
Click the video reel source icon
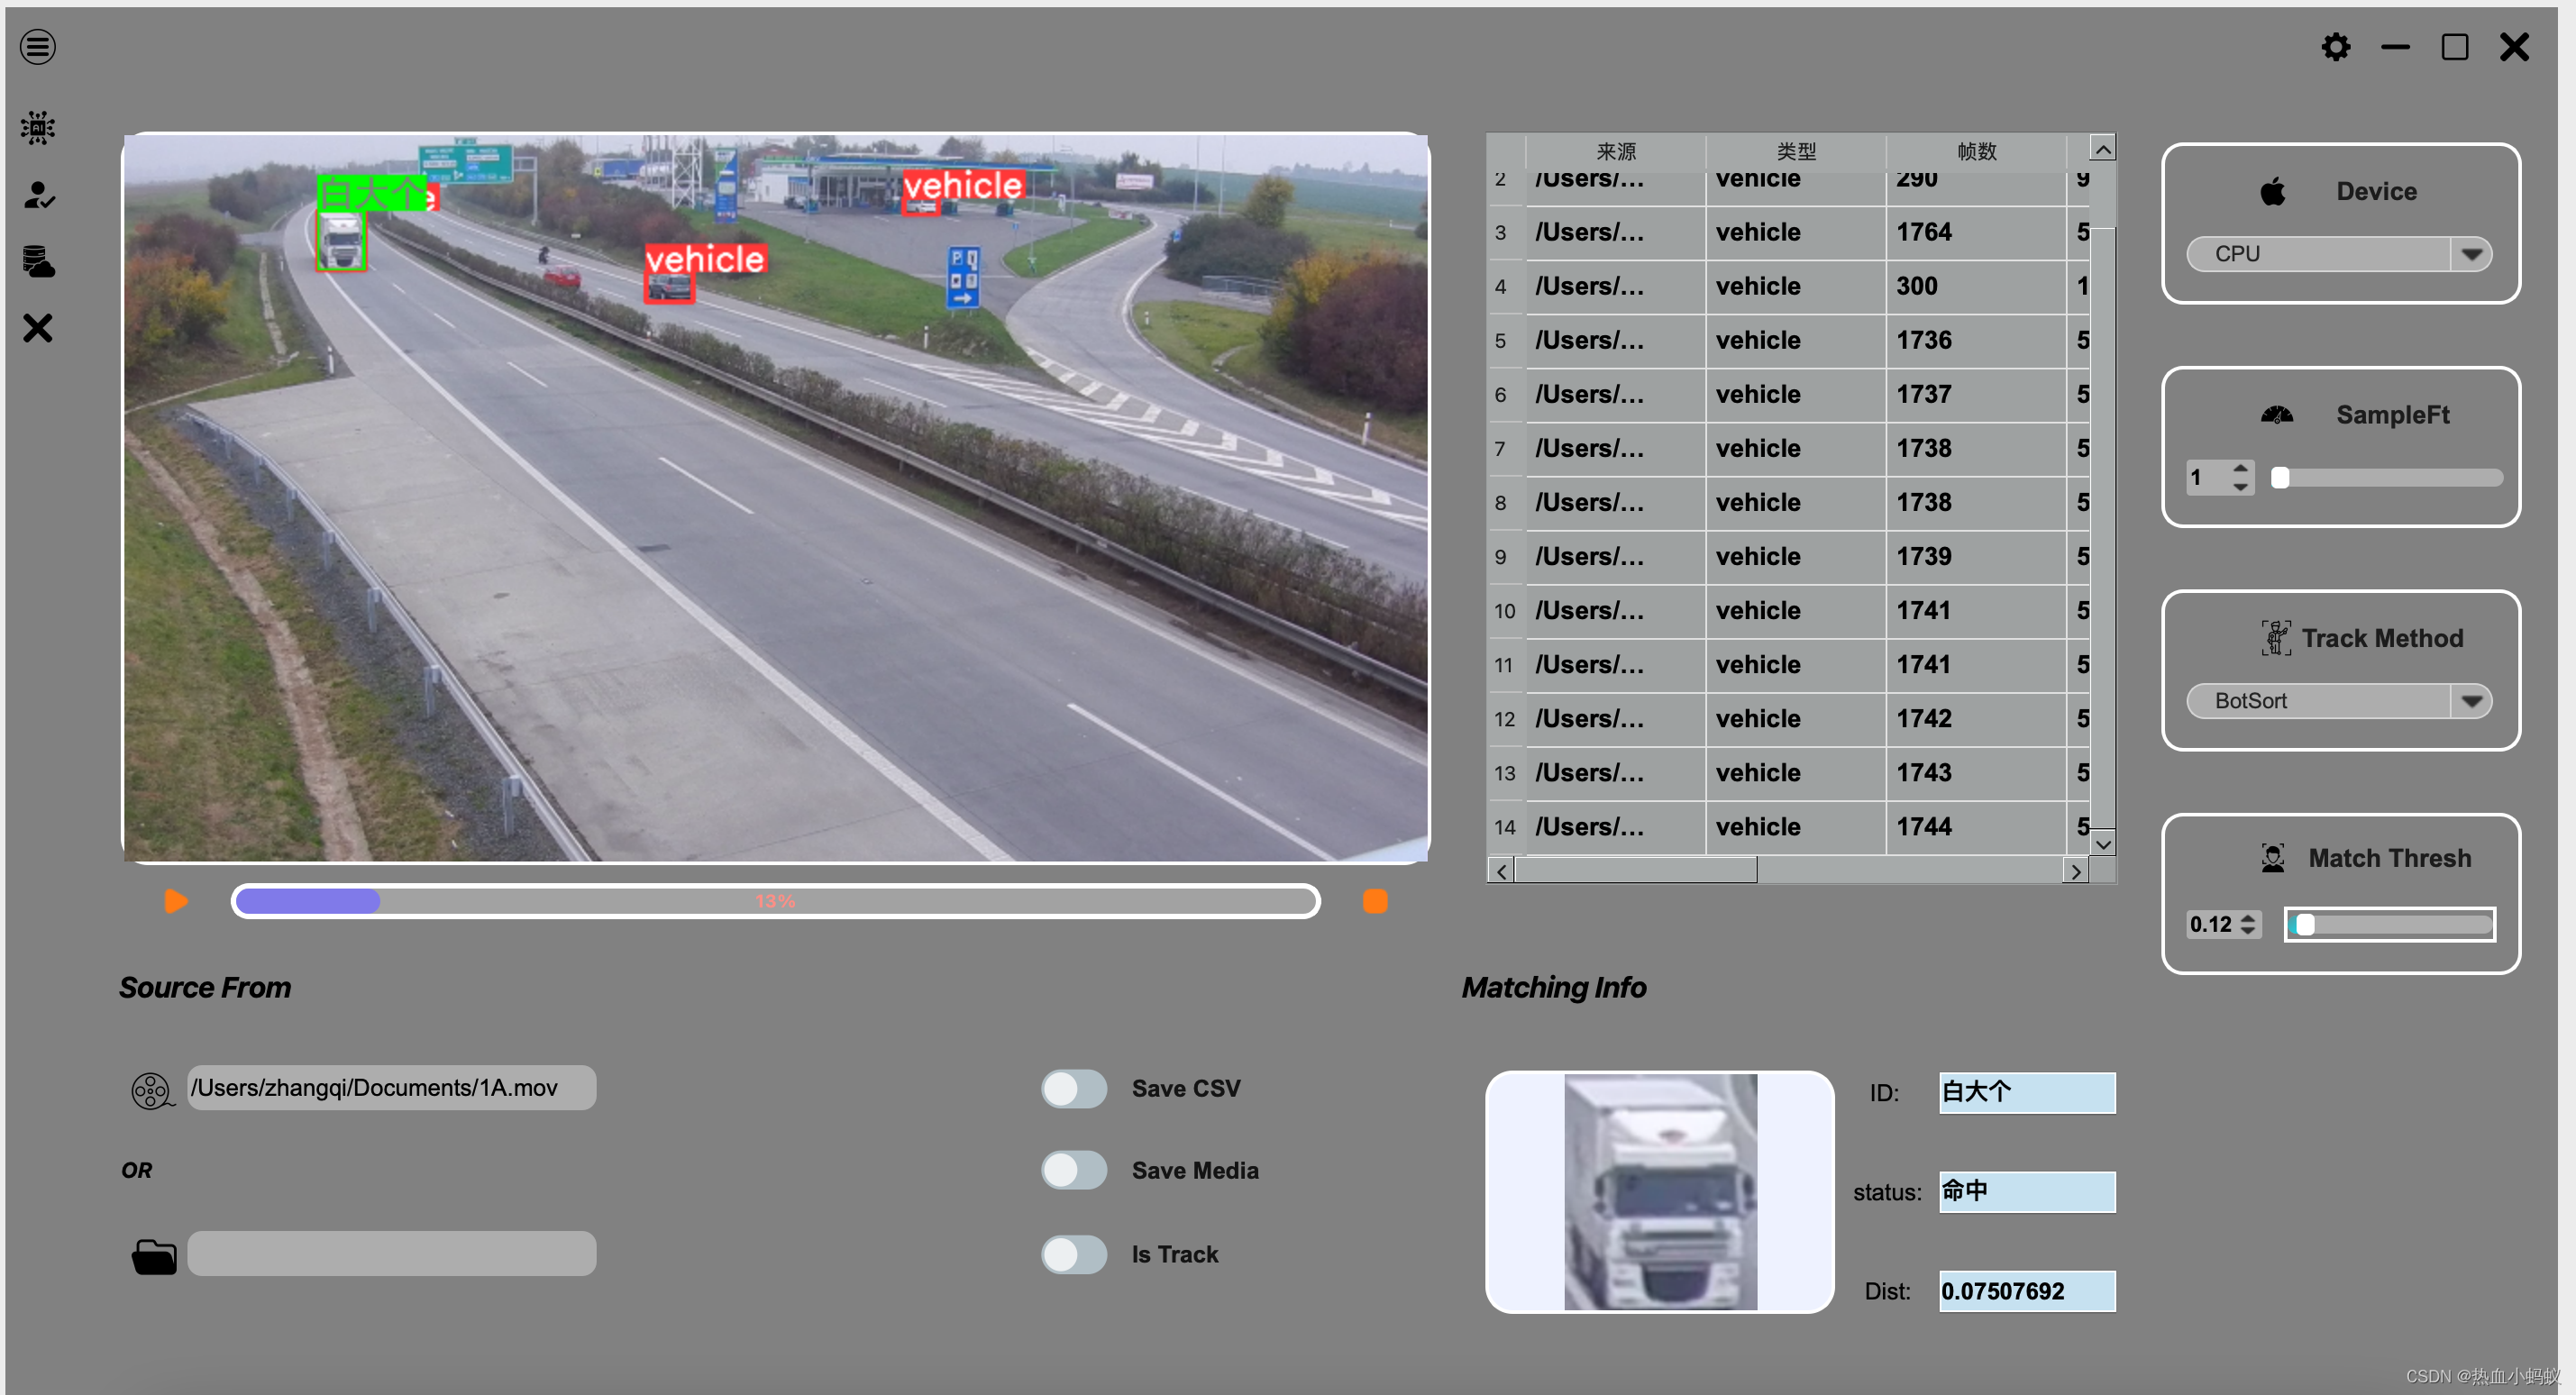[x=151, y=1090]
